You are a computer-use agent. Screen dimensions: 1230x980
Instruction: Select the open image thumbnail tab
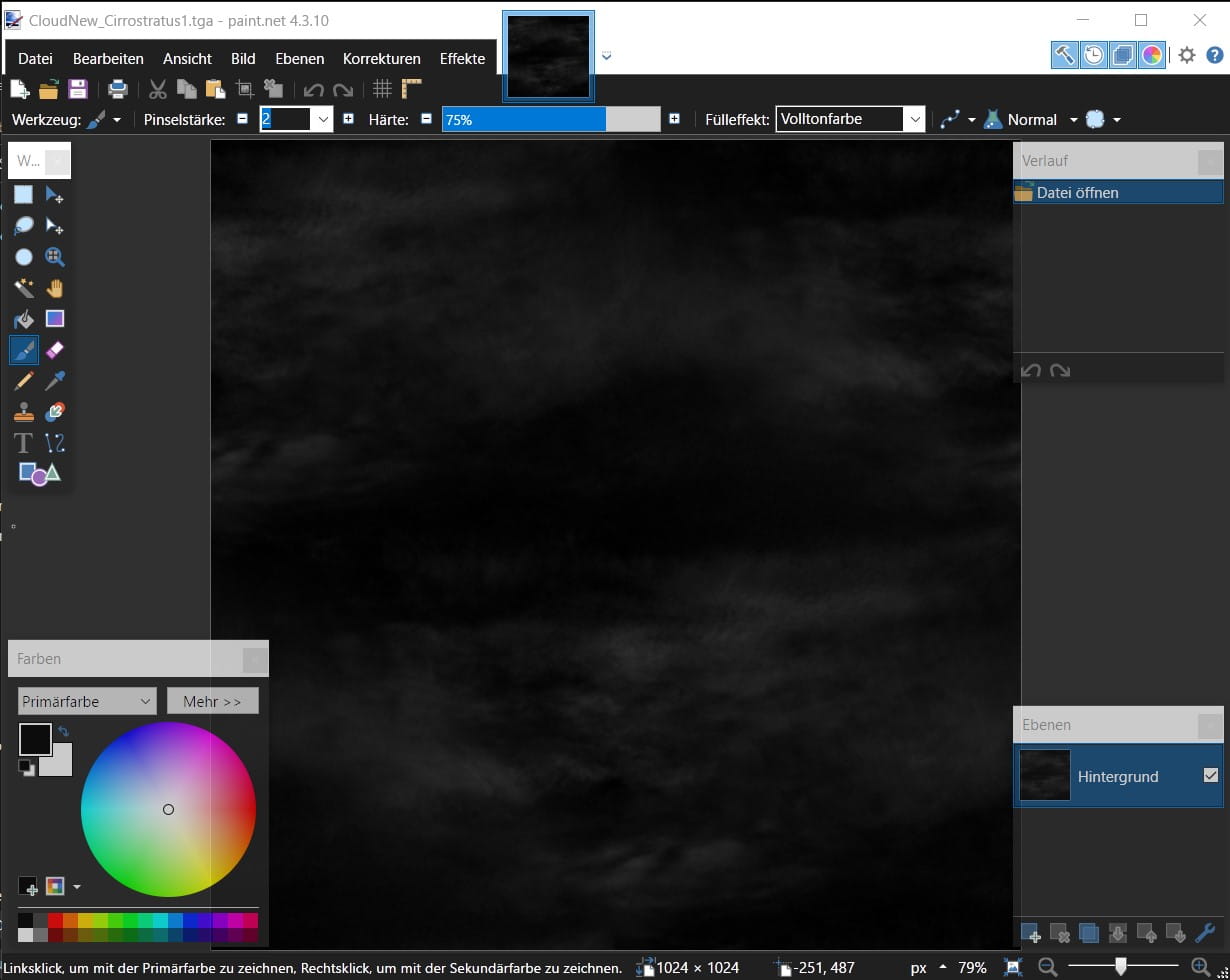coord(548,57)
